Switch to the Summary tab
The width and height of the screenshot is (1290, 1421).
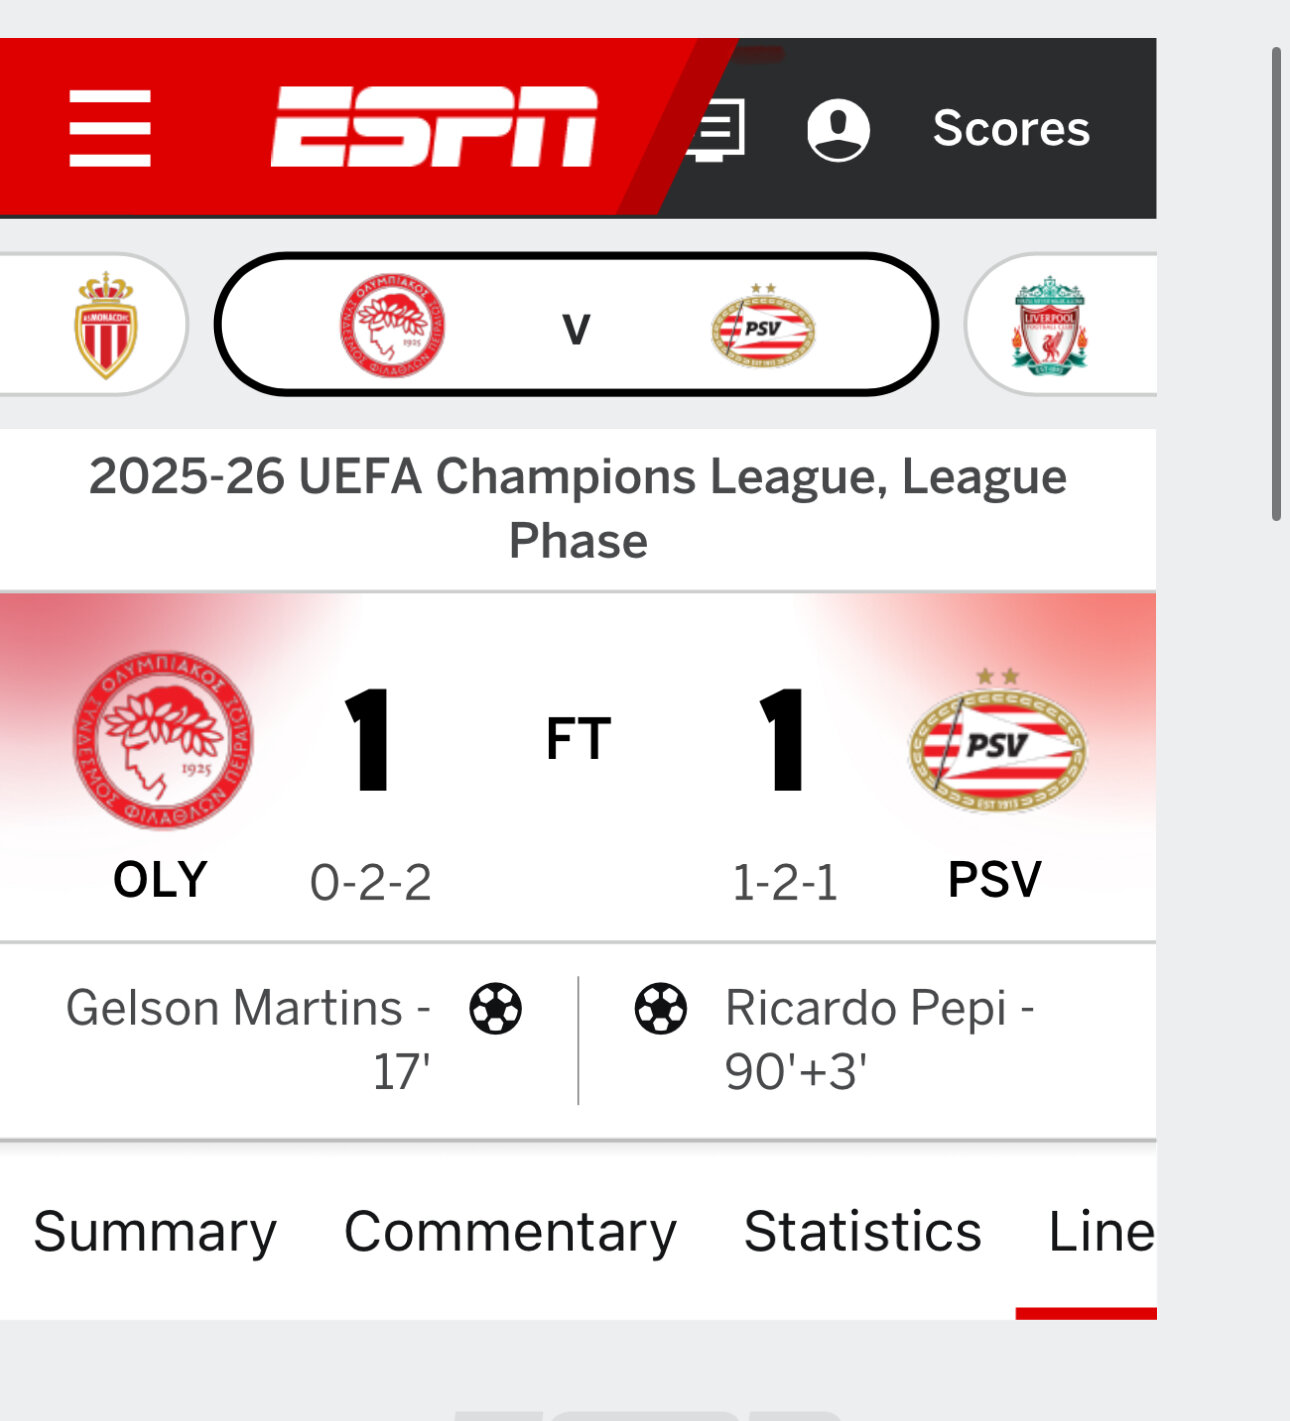click(155, 1231)
